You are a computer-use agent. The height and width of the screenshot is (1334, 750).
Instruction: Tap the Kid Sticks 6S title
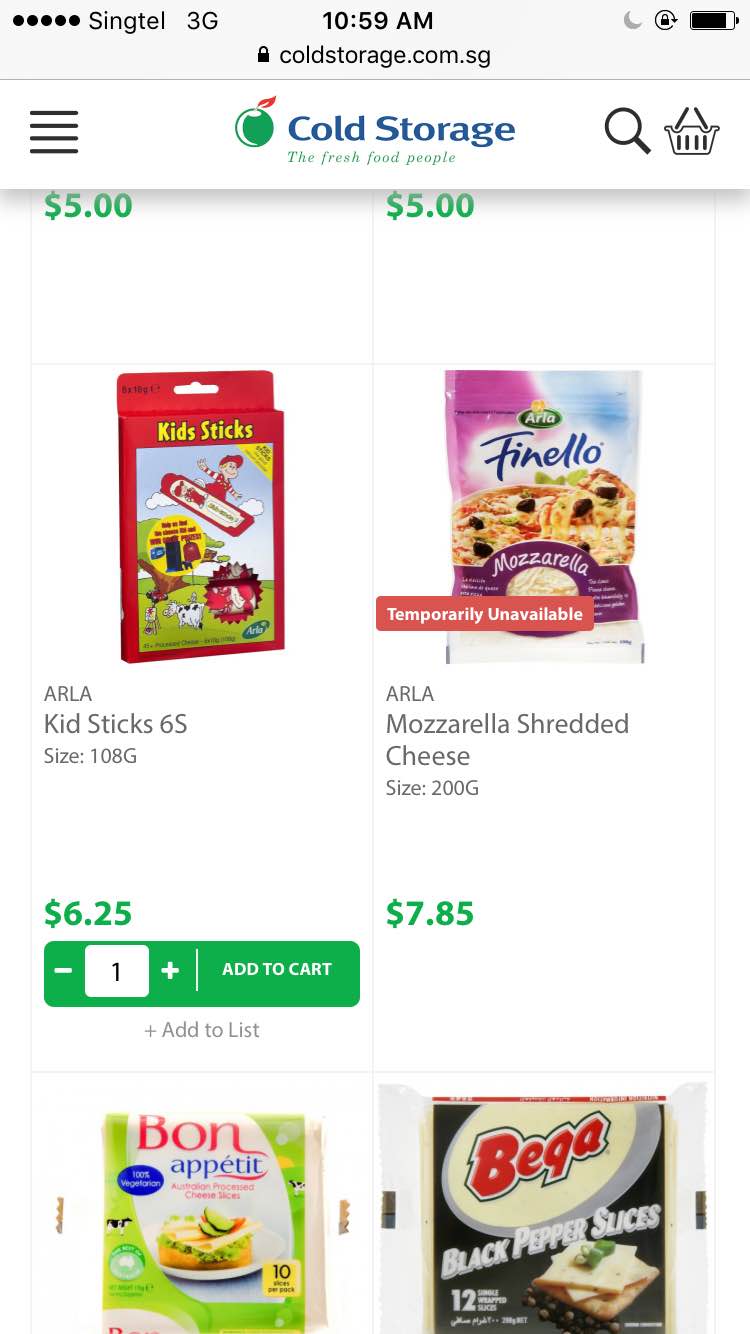[116, 724]
